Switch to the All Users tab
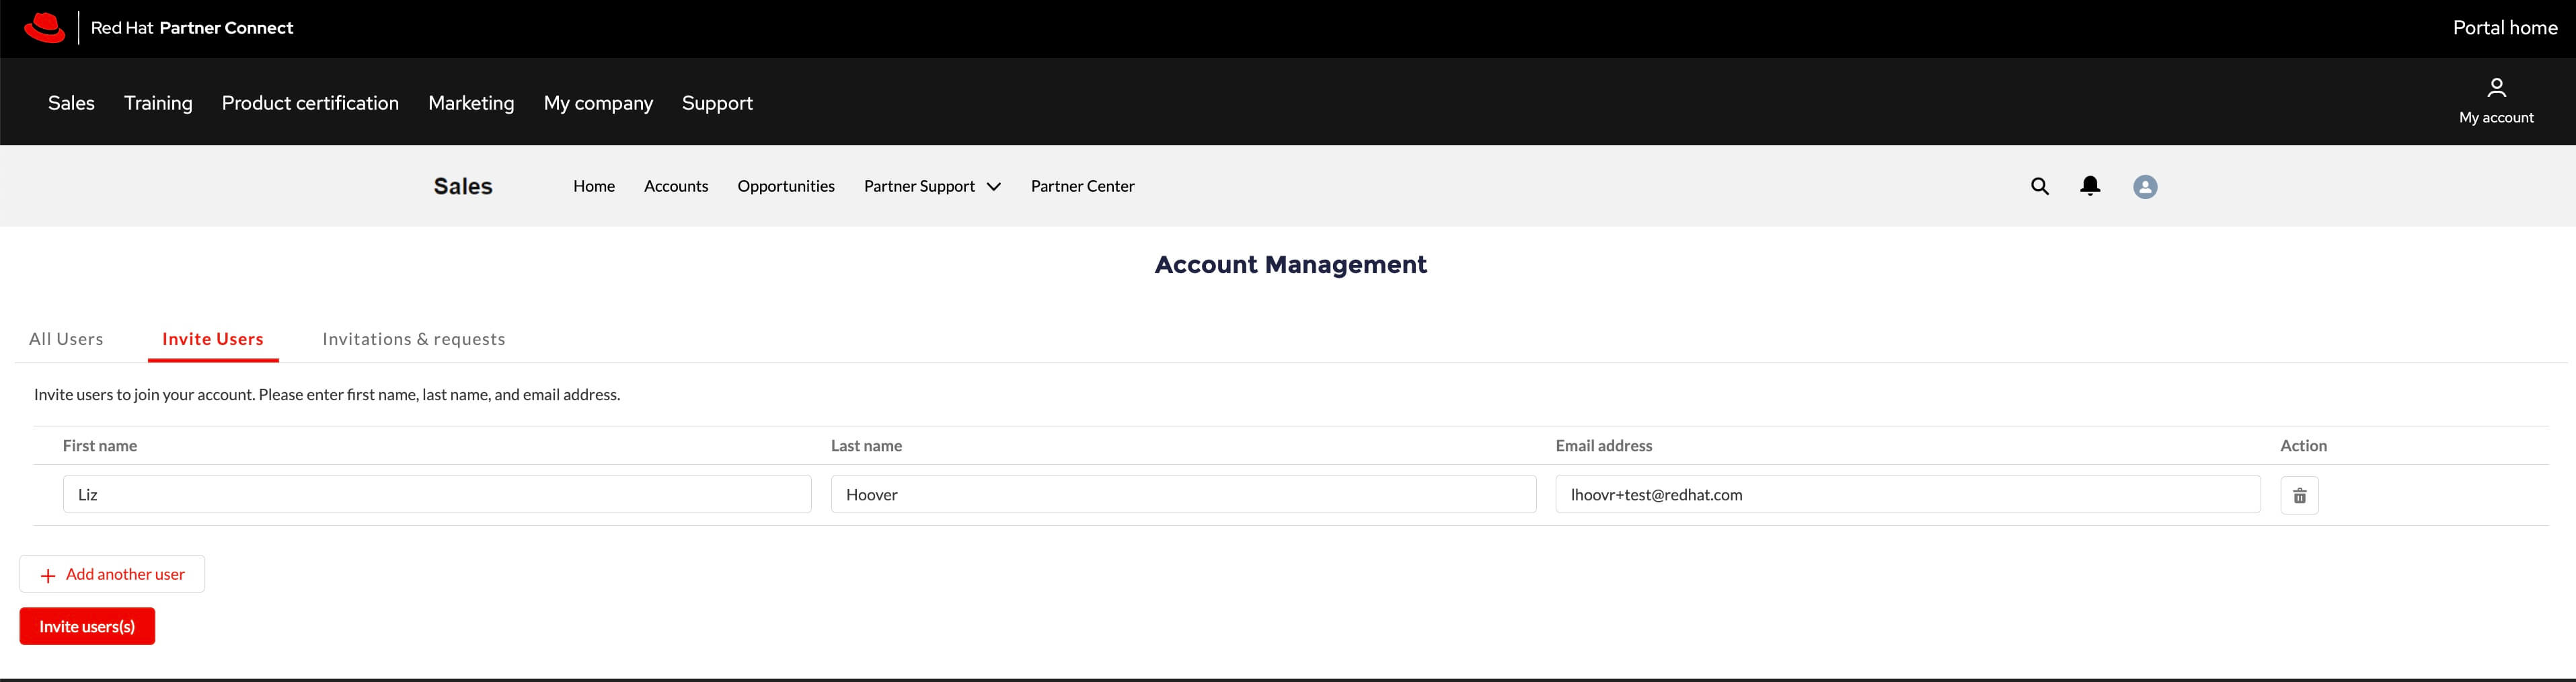Viewport: 2576px width, 682px height. coord(66,339)
